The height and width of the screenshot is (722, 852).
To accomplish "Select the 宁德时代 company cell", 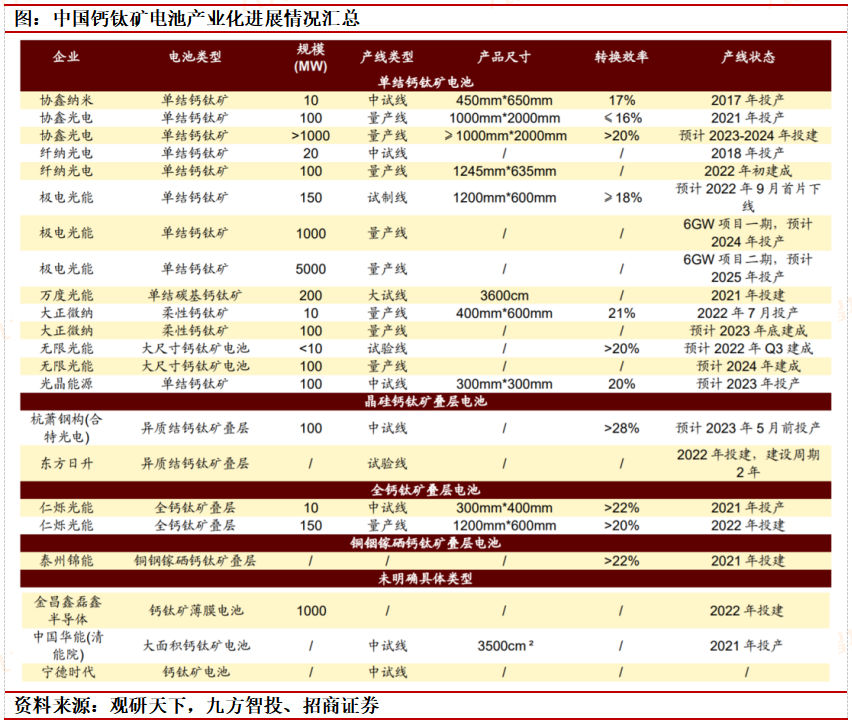I will pos(68,673).
